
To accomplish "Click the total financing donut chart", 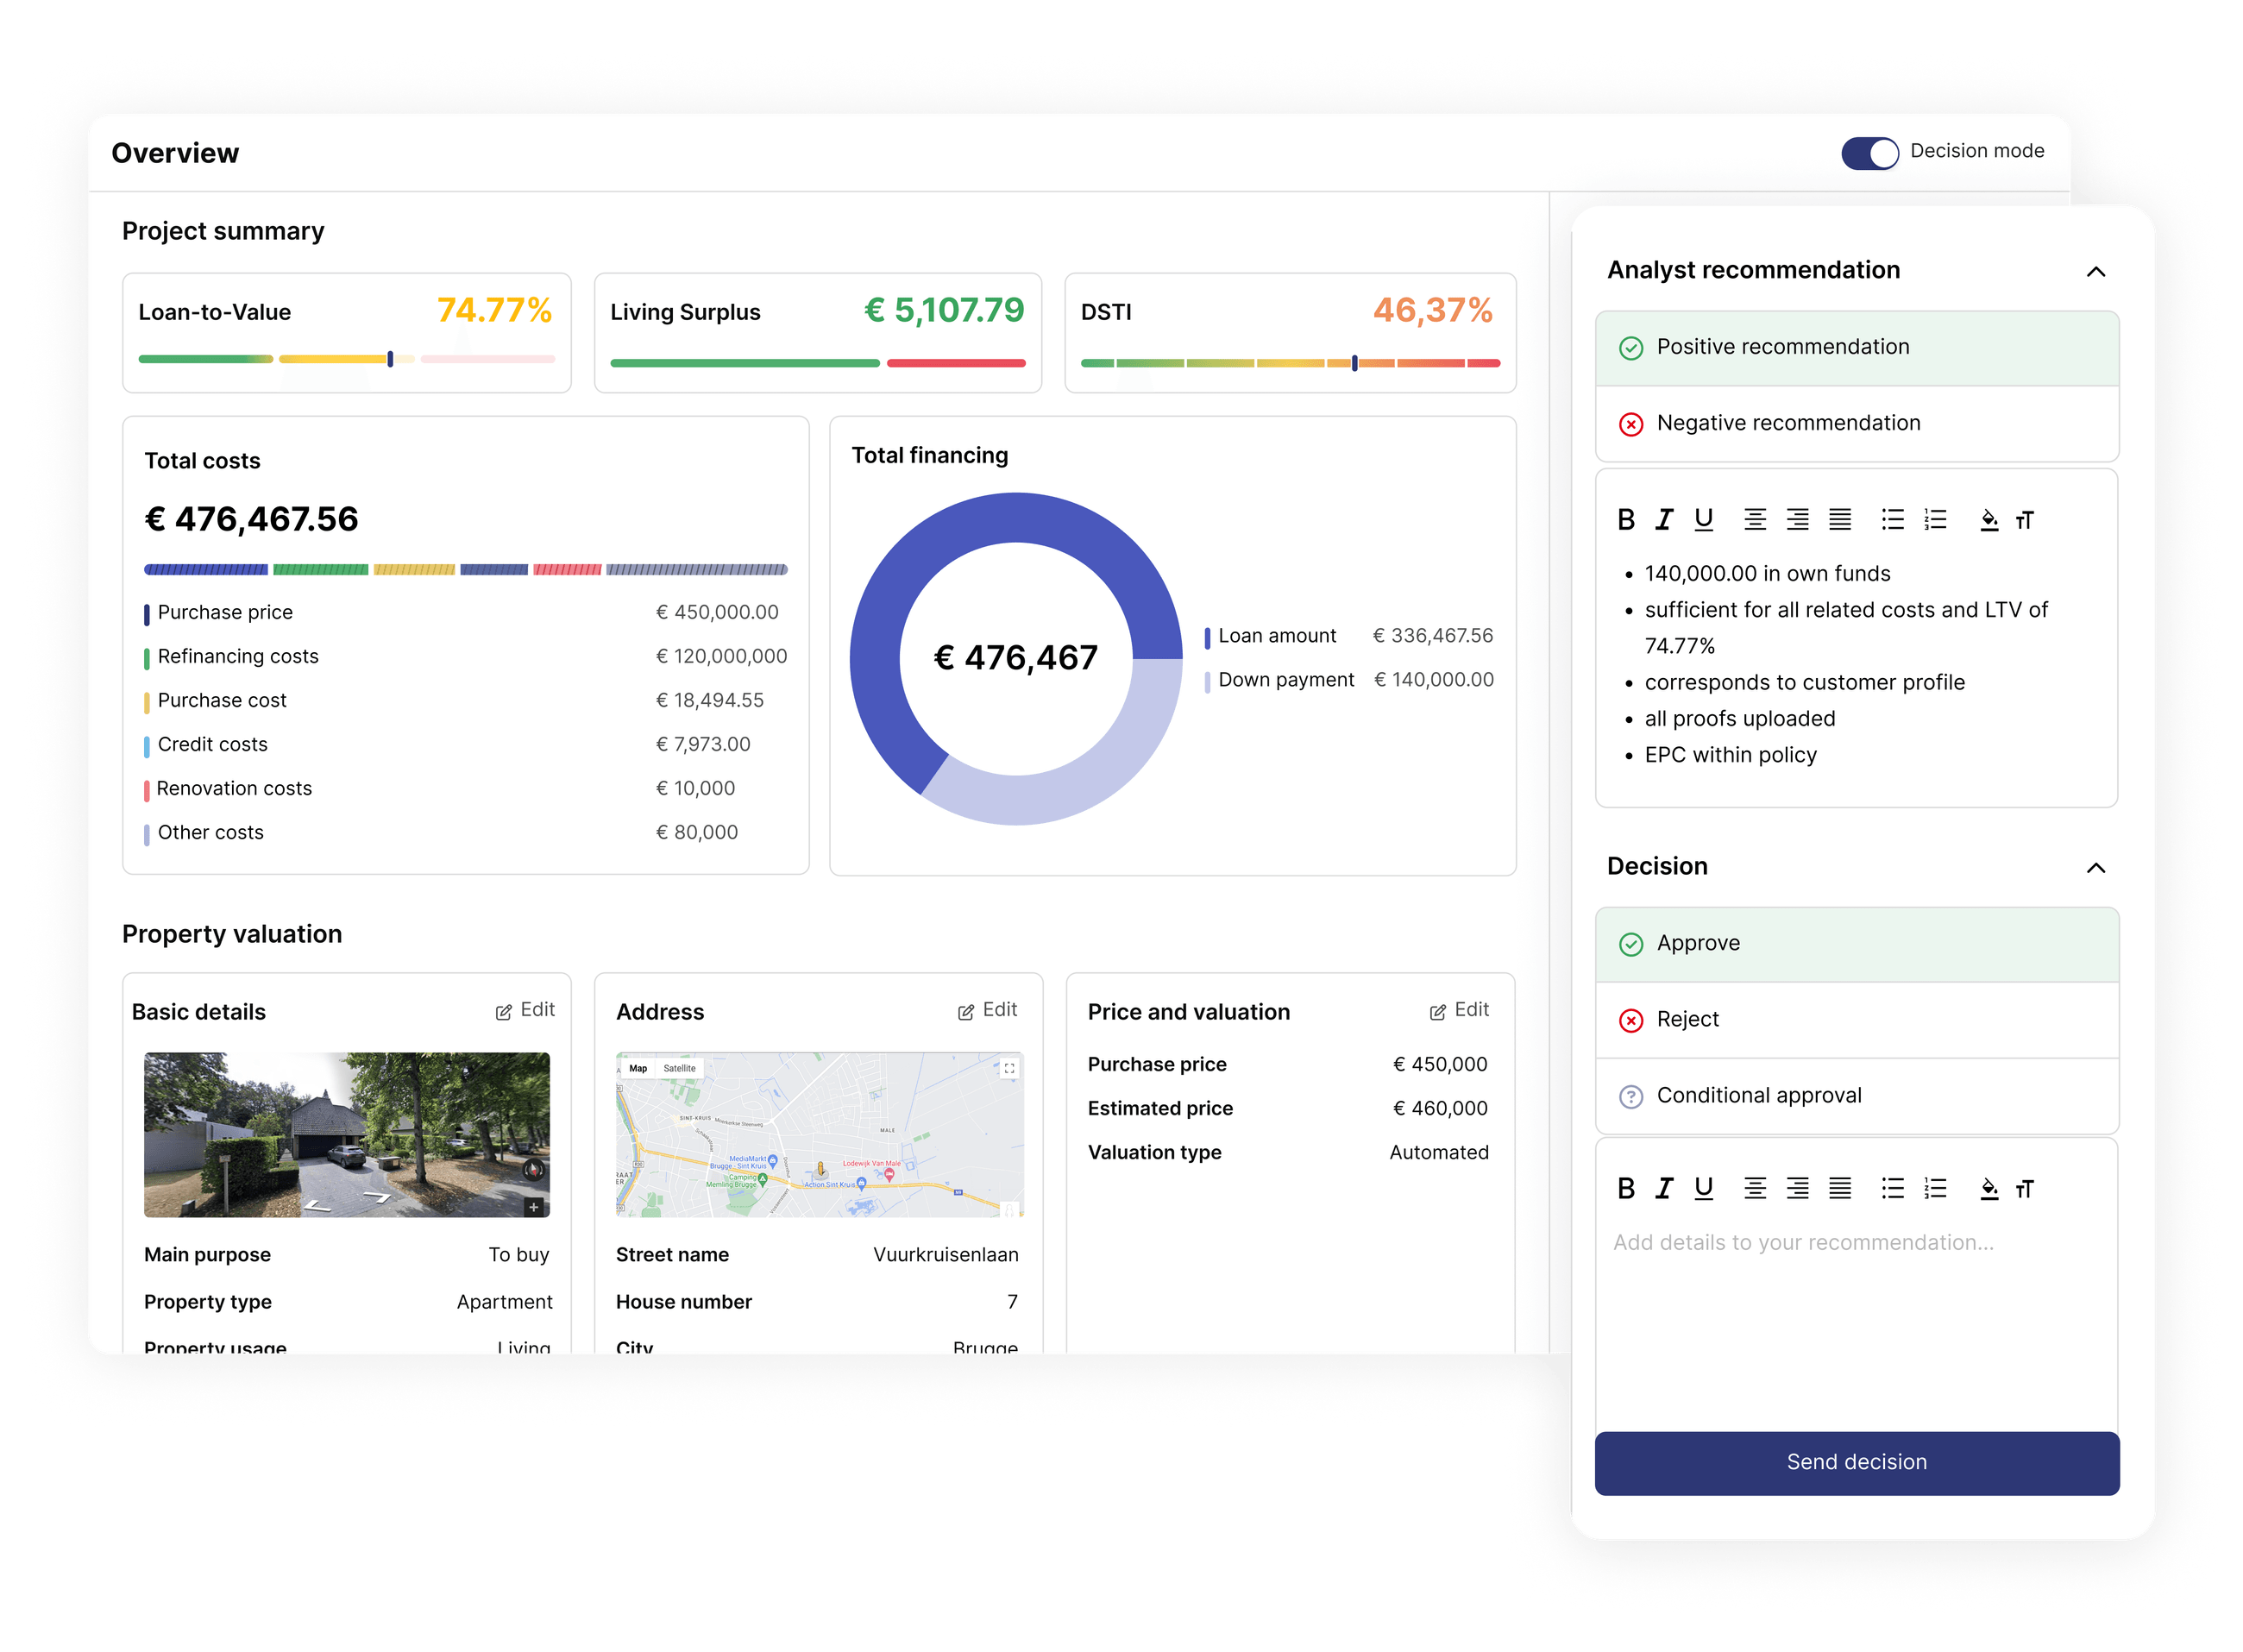I will click(x=1015, y=658).
